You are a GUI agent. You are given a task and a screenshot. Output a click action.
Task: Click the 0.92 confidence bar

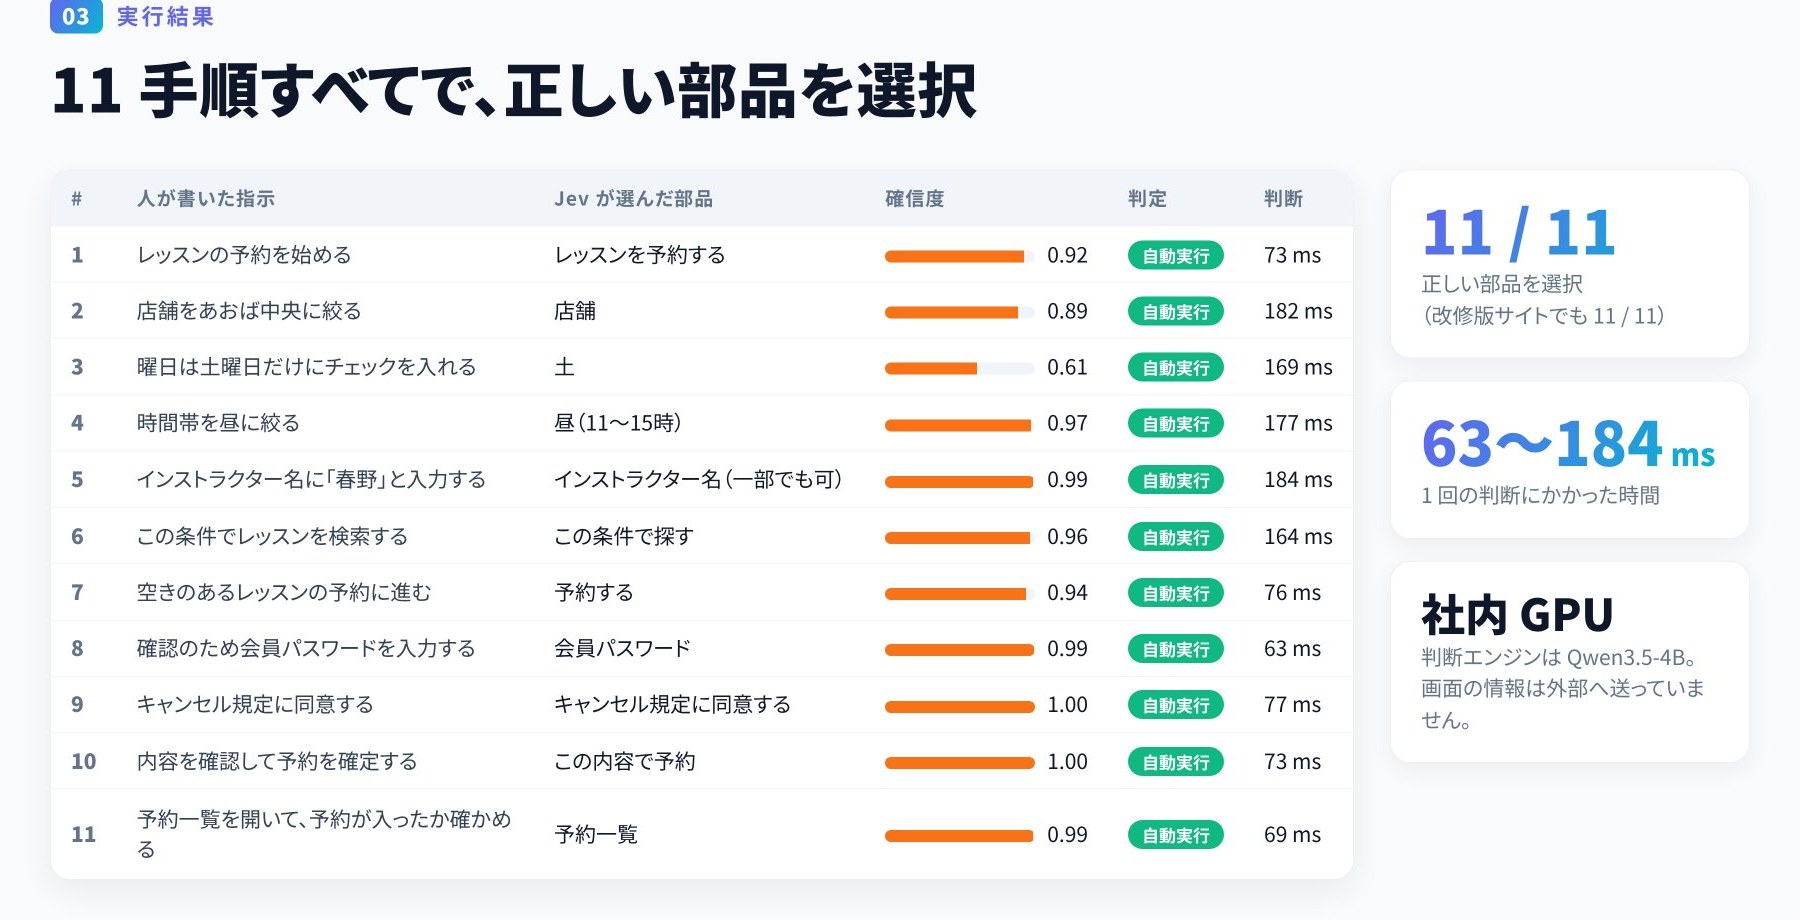pyautogui.click(x=959, y=256)
